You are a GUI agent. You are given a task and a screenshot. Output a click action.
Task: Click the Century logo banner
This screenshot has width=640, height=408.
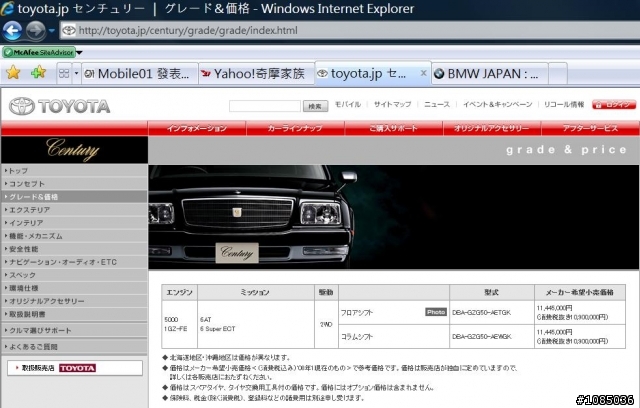[x=74, y=150]
